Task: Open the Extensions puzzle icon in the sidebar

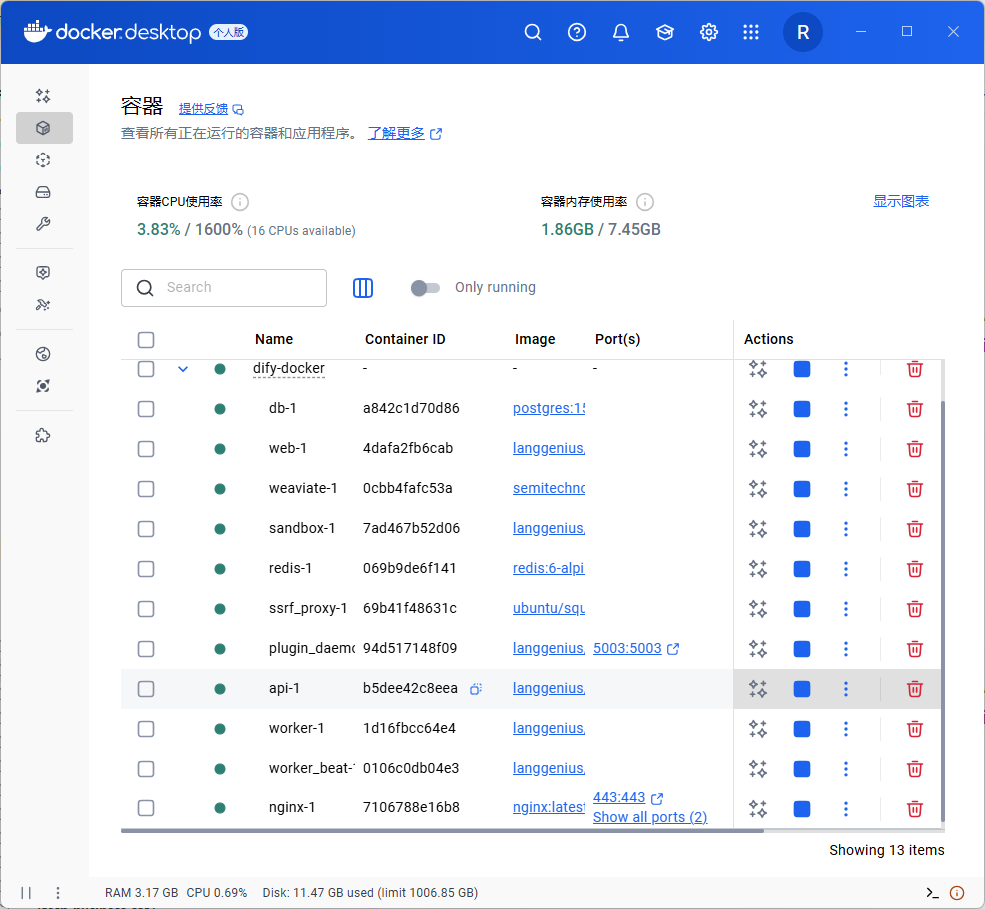Action: 43,436
